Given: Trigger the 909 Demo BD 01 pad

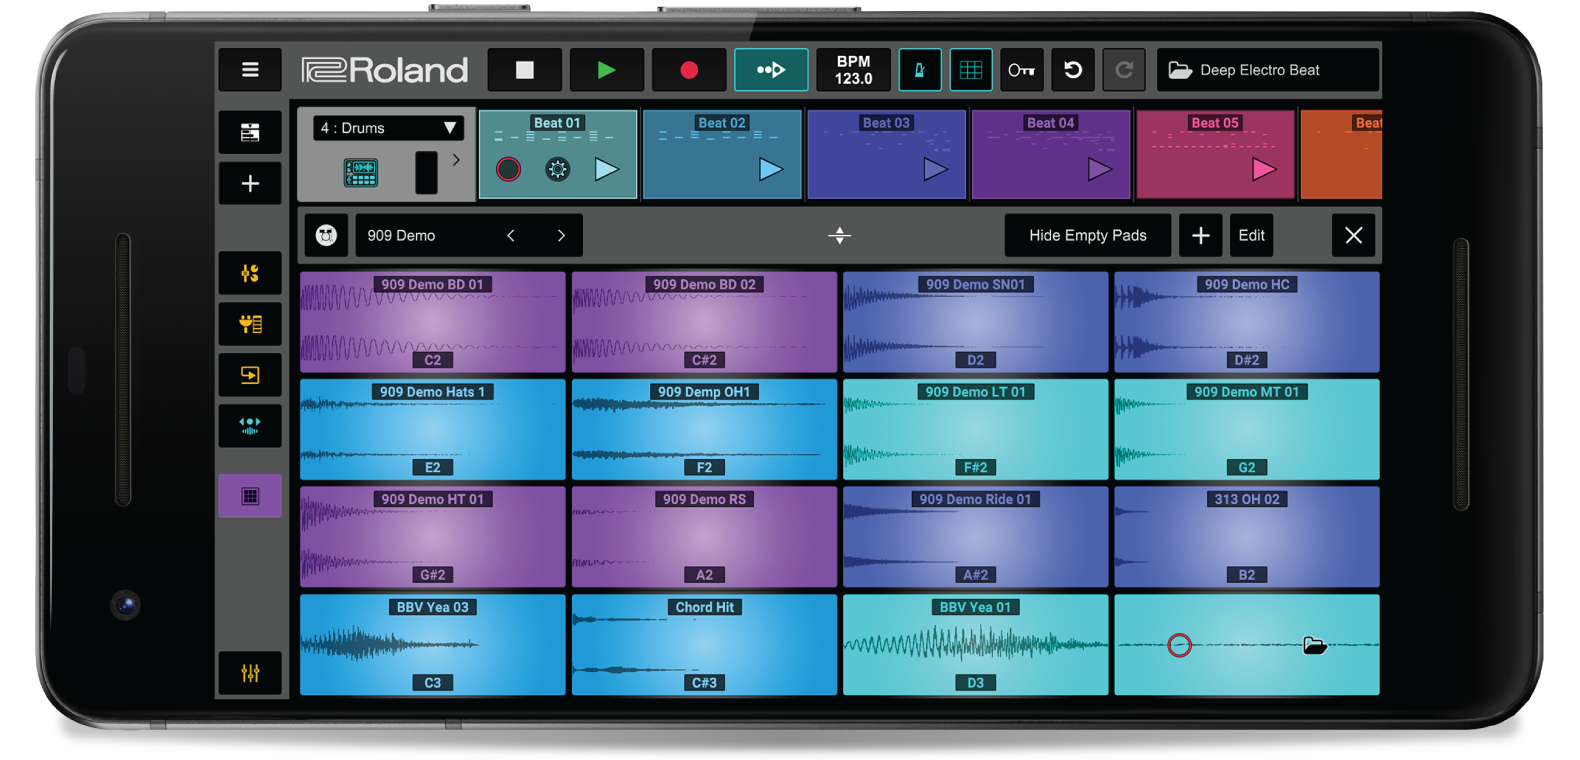Looking at the screenshot, I should [432, 322].
